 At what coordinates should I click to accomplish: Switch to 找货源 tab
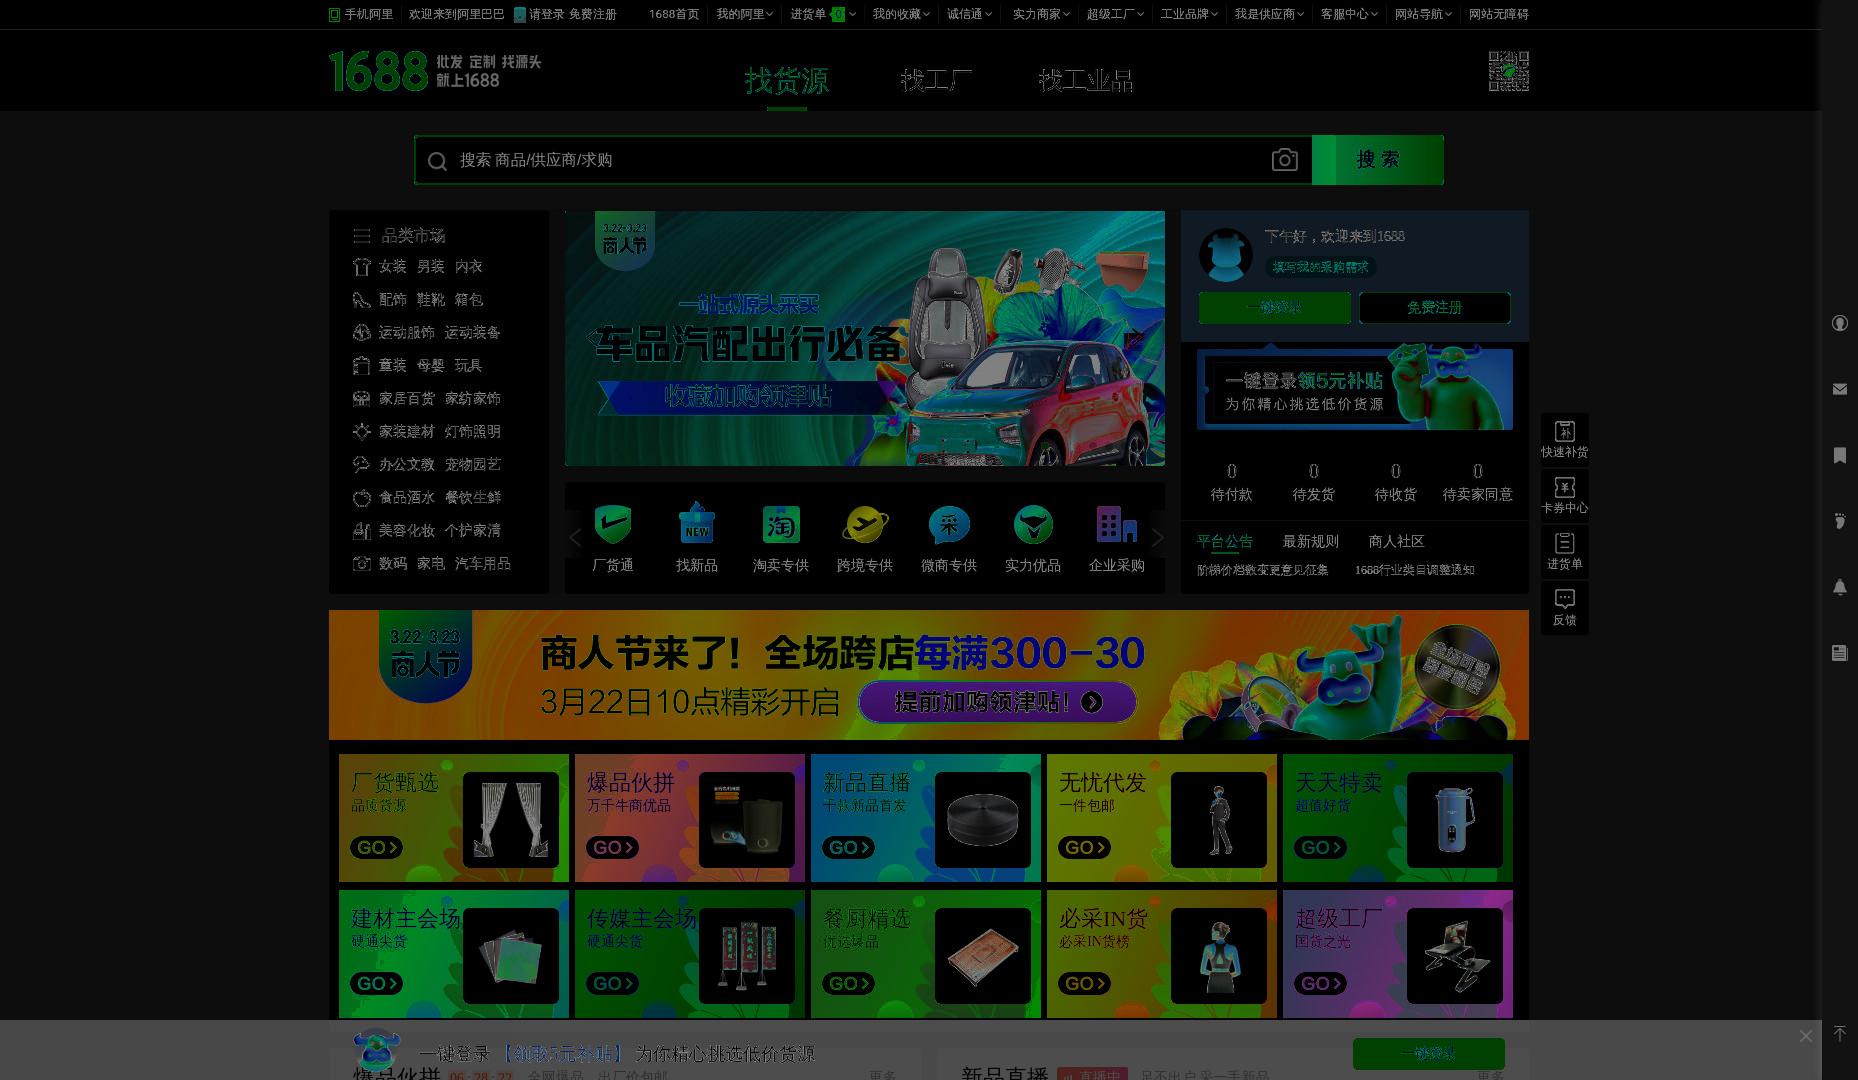(x=786, y=80)
